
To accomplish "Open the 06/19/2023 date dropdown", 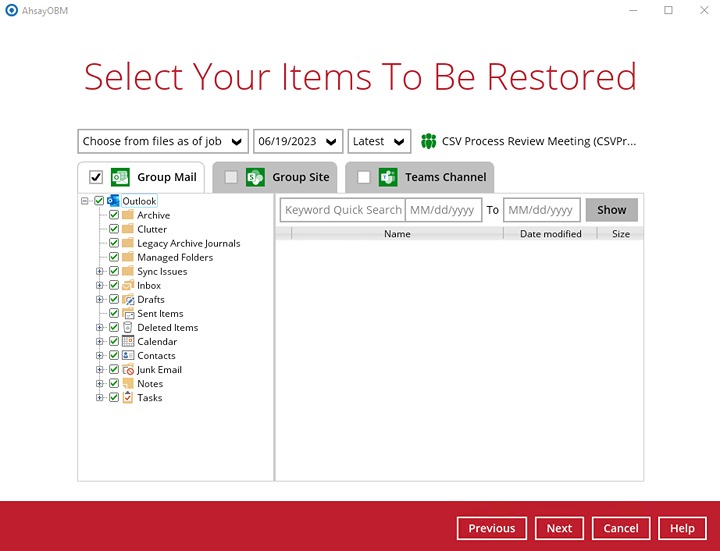I will (x=298, y=142).
